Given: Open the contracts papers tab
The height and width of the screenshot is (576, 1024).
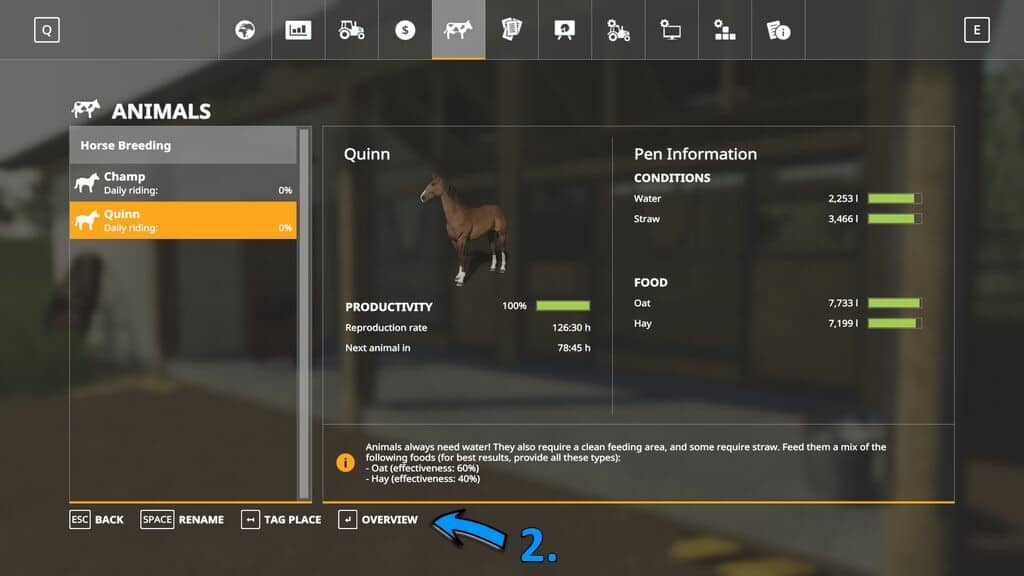Looking at the screenshot, I should point(512,30).
